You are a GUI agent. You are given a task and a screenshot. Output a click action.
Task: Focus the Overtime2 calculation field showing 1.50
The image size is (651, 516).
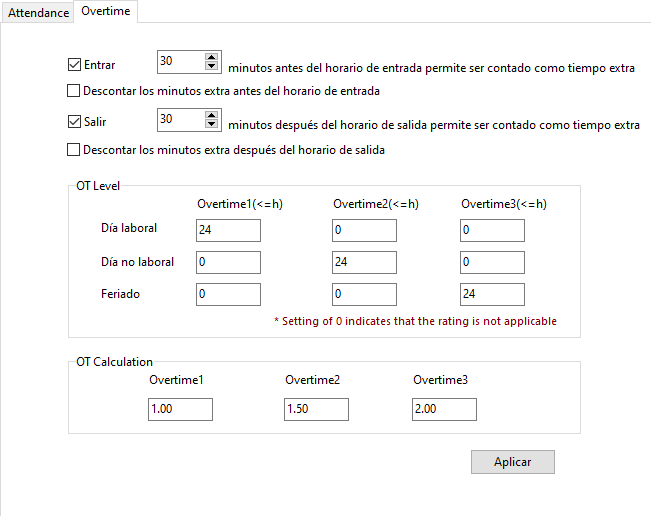click(x=316, y=409)
